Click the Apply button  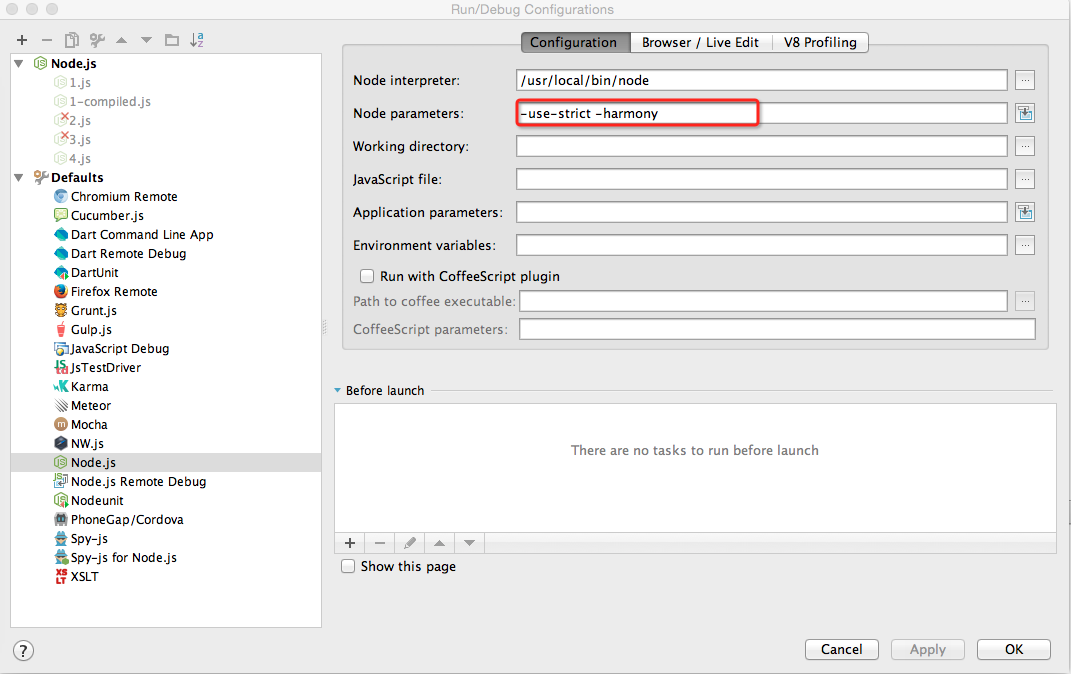point(928,649)
